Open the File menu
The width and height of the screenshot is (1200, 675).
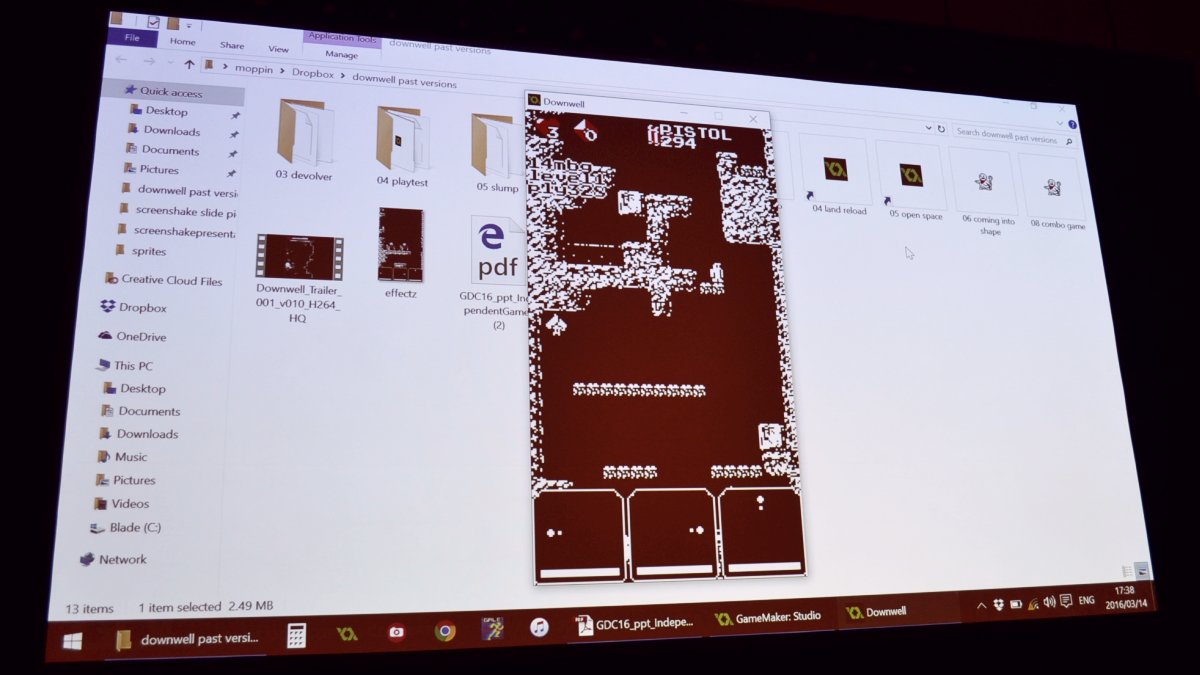pyautogui.click(x=131, y=38)
